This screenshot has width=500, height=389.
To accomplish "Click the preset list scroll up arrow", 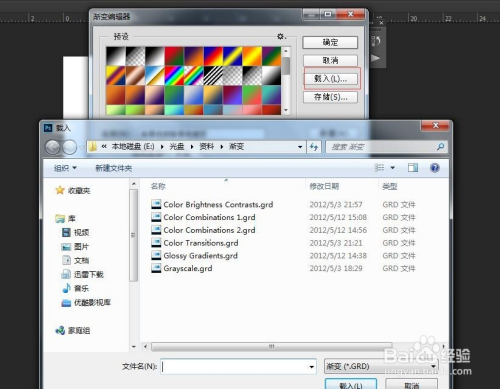I will [286, 51].
